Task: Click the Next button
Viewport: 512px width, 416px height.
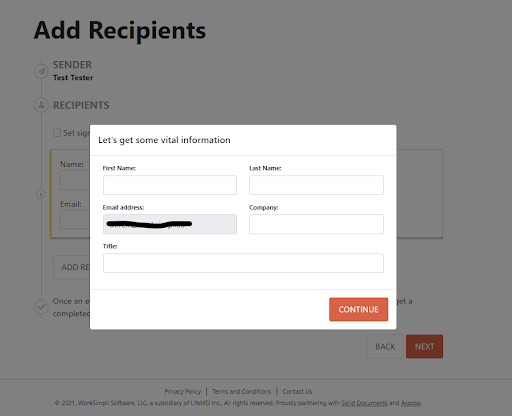Action: pyautogui.click(x=424, y=347)
